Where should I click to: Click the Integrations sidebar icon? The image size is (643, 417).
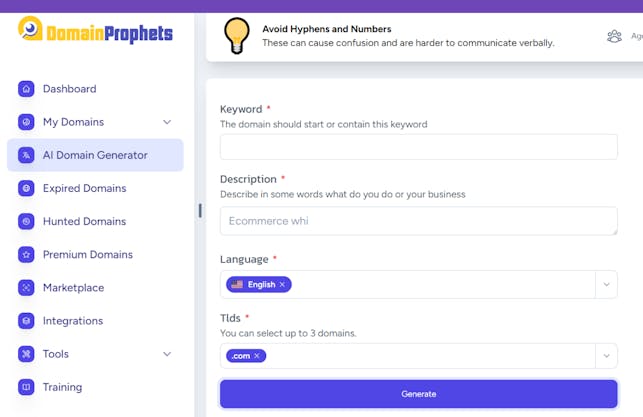[x=26, y=321]
